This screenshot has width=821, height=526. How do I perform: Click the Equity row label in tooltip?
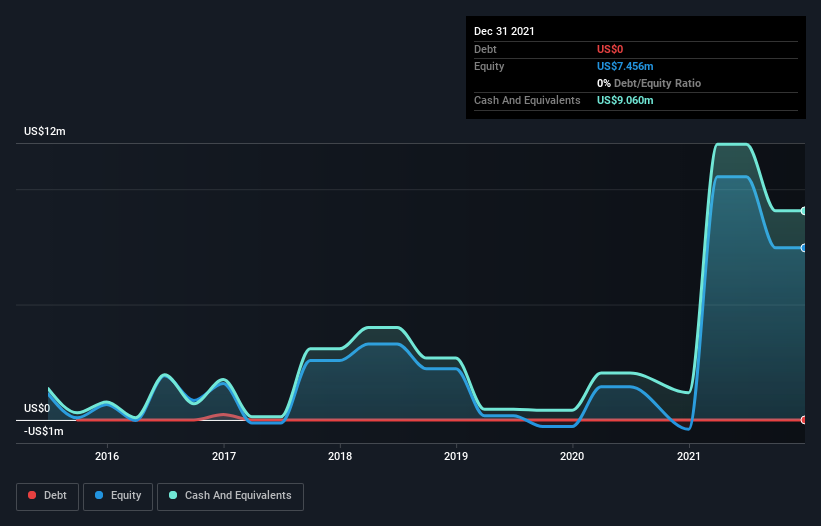tap(489, 66)
